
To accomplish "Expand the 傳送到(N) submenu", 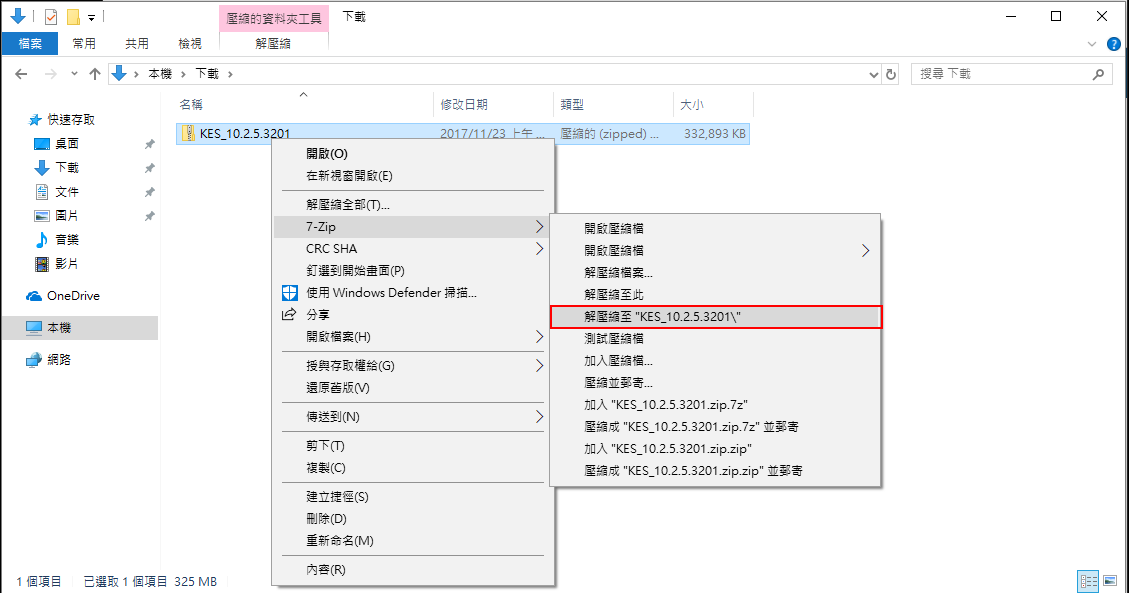I will pos(540,416).
